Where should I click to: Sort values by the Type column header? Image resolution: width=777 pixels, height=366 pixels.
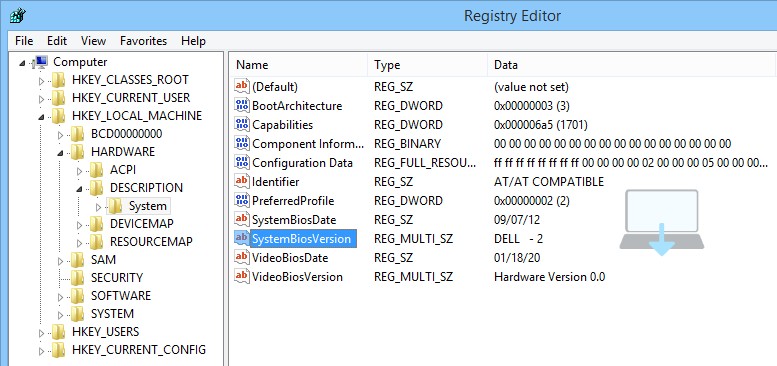(x=428, y=65)
